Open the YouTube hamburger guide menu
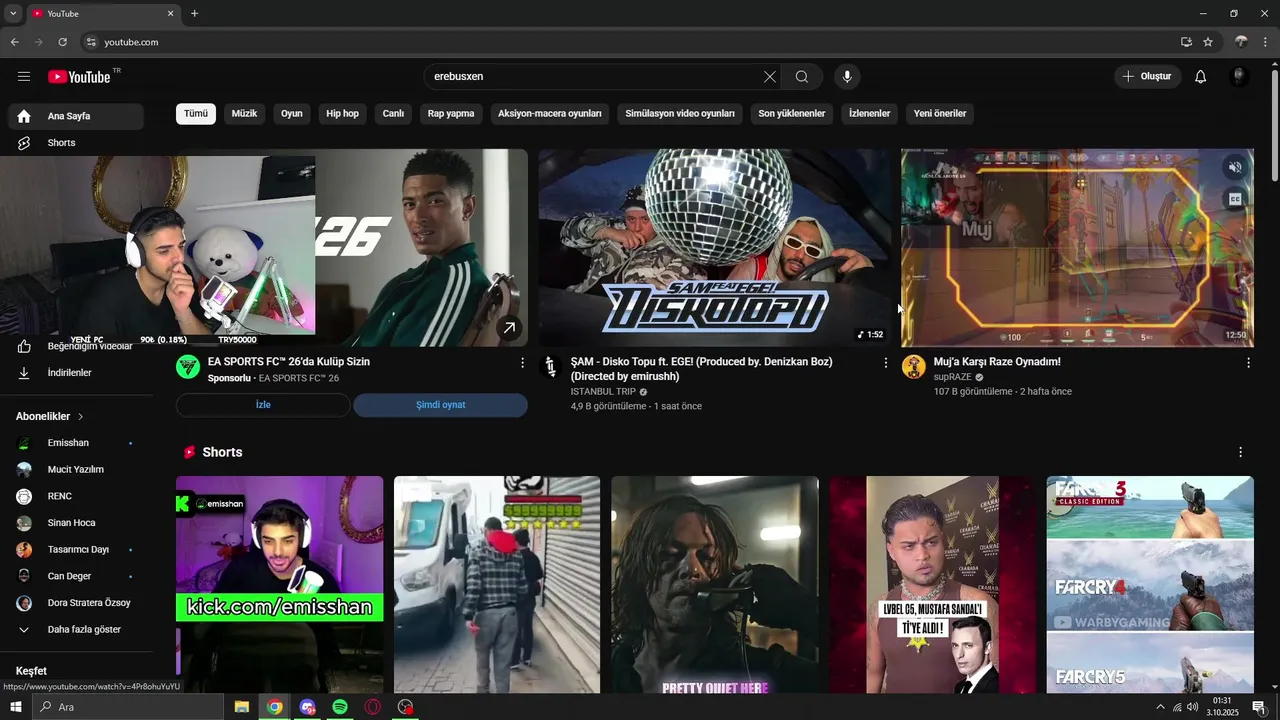Viewport: 1280px width, 720px height. tap(24, 77)
